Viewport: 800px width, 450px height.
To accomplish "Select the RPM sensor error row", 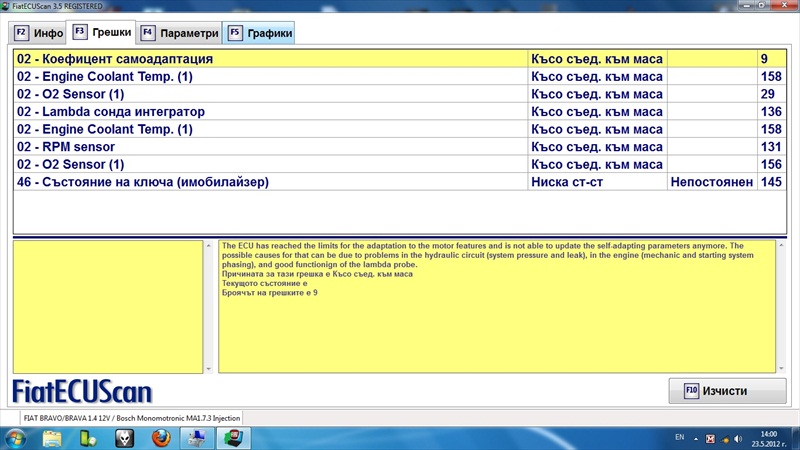I will (270, 147).
